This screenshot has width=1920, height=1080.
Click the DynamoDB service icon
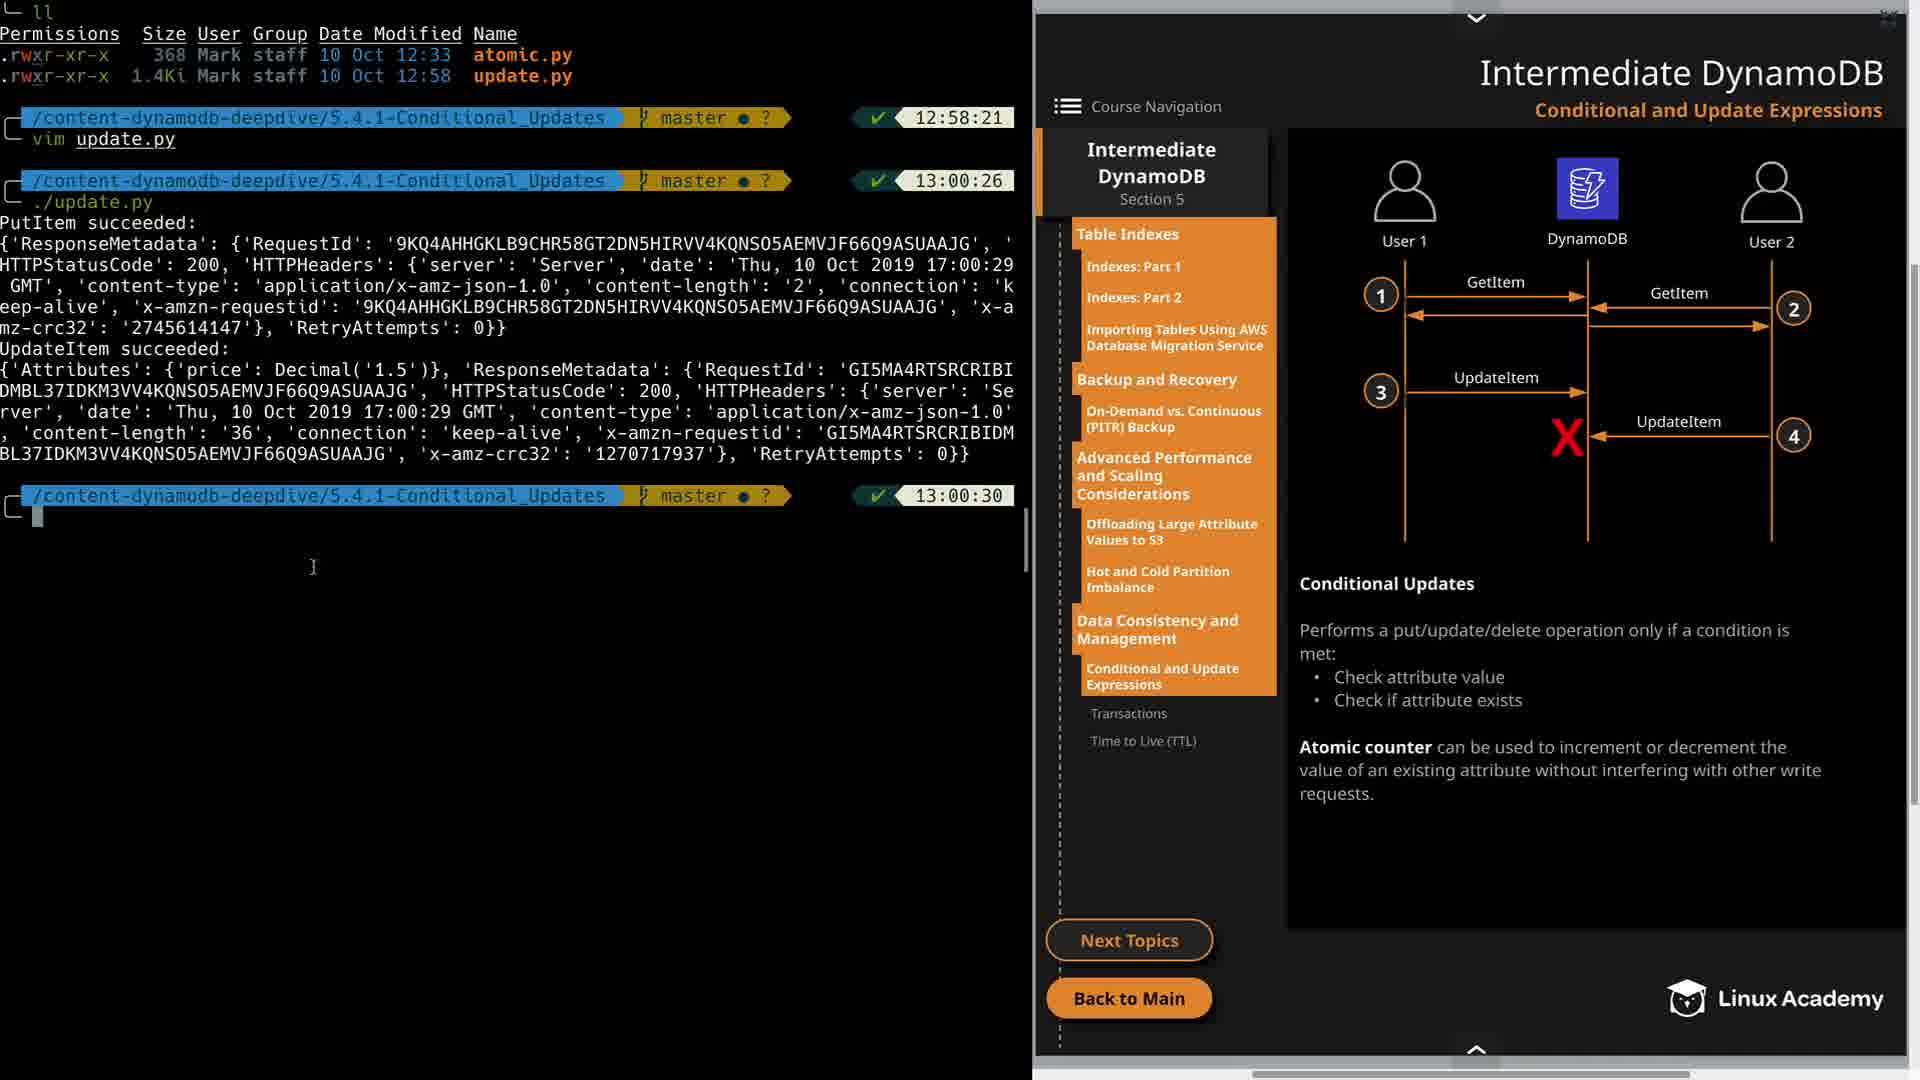pos(1587,188)
